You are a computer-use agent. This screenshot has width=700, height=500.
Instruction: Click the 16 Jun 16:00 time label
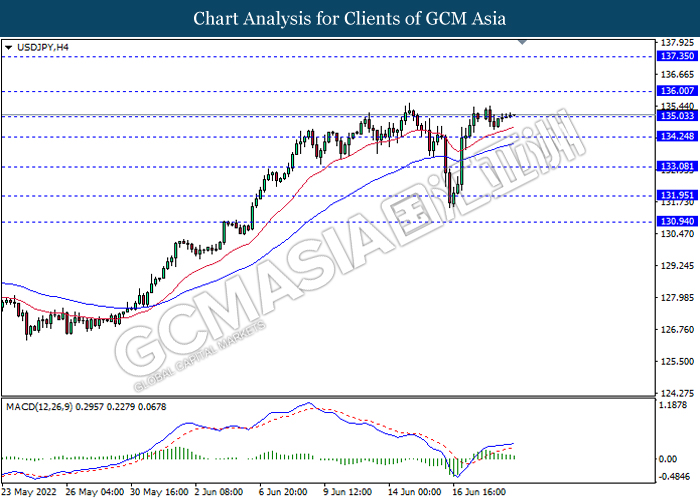click(x=480, y=492)
